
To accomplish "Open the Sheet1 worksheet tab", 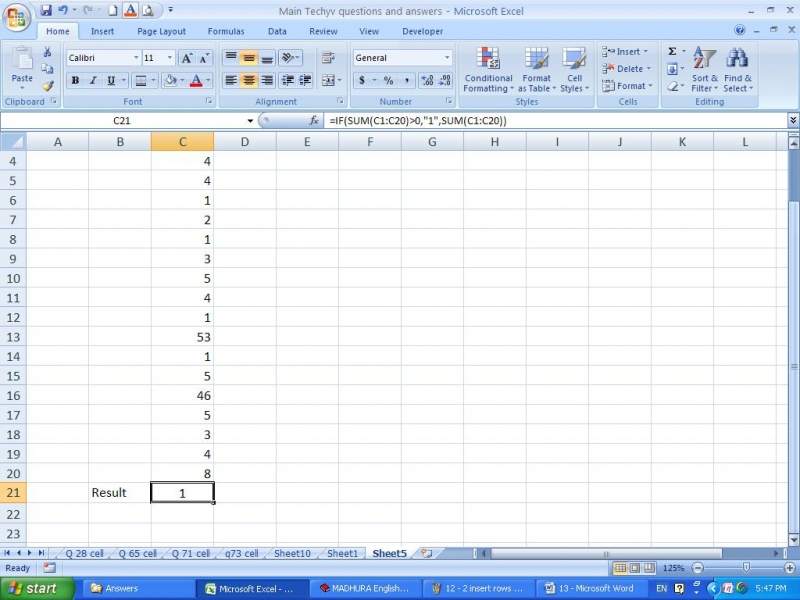I will (342, 553).
